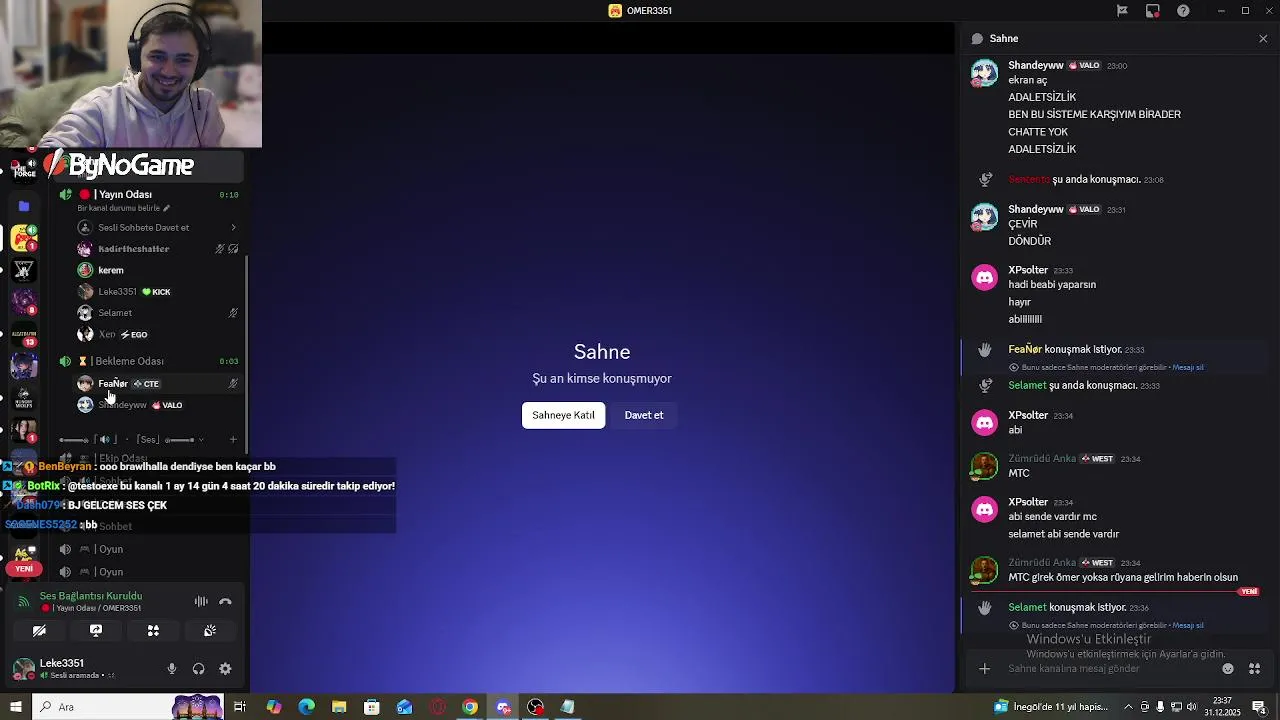
Task: Open the Windows notification center
Action: click(x=1258, y=707)
